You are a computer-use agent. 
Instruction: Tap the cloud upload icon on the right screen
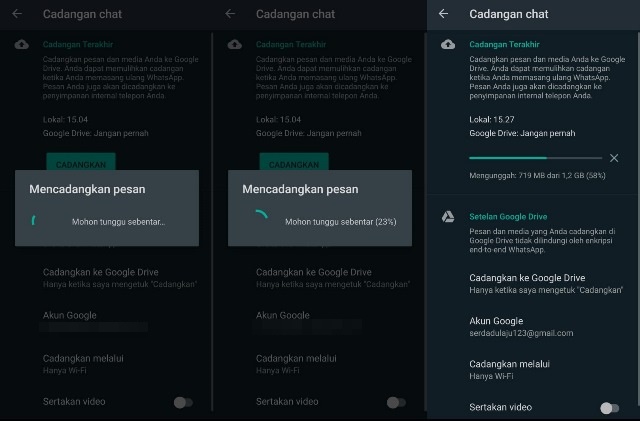448,45
